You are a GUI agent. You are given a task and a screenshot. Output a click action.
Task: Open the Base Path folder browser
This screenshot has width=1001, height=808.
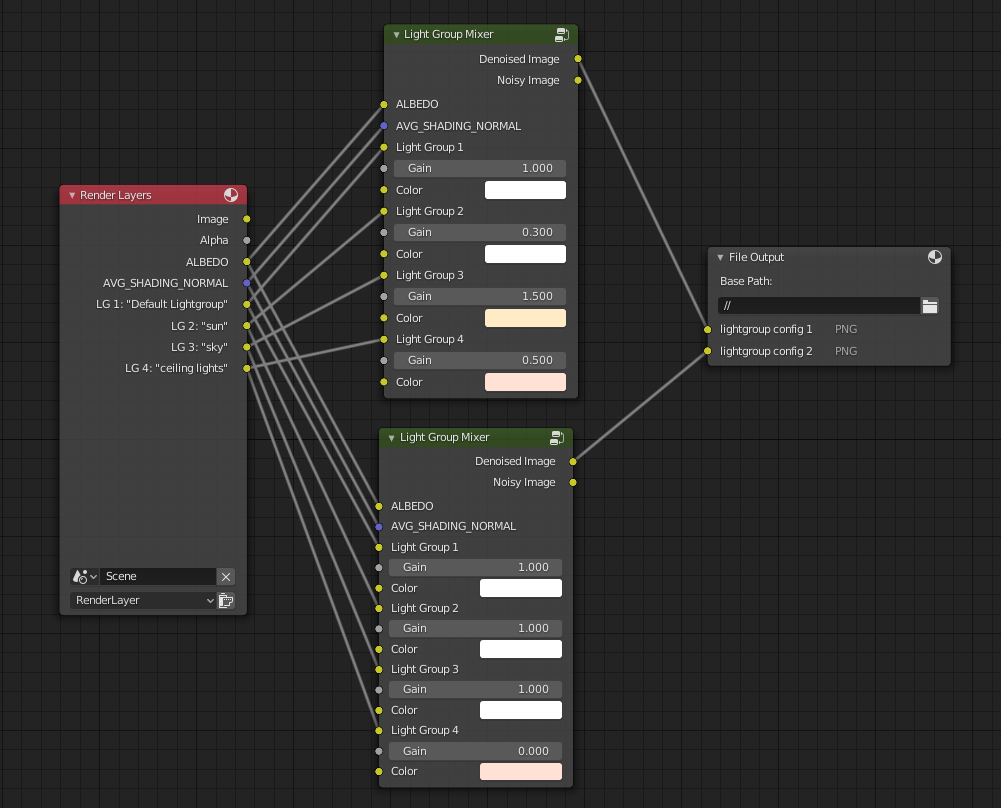[x=930, y=306]
